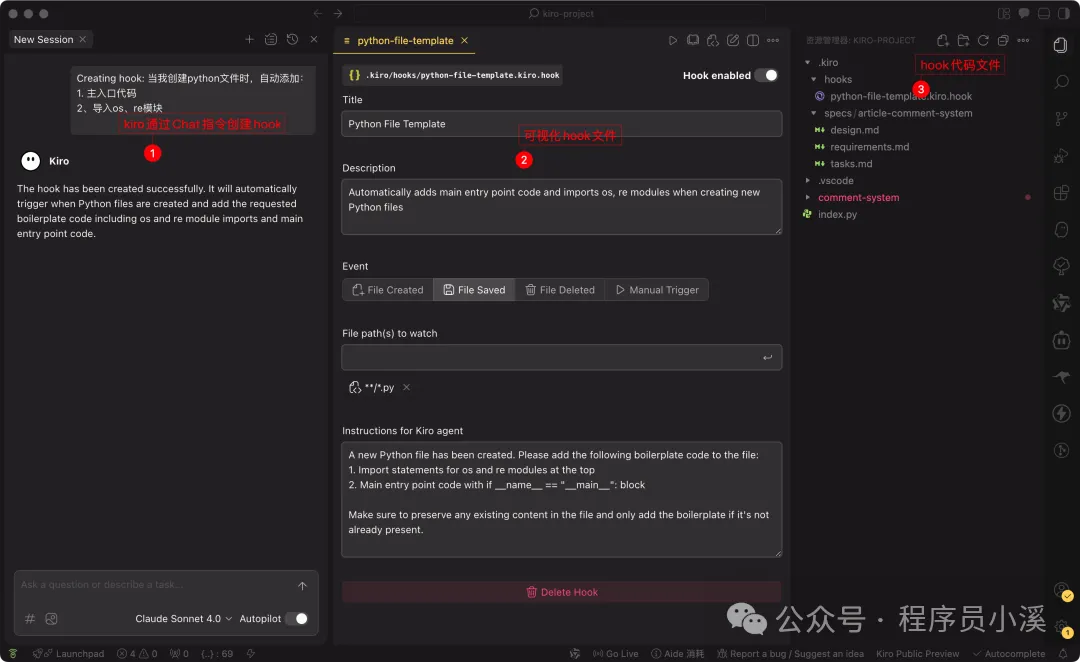Switch to the python-file-template editor tab
The image size is (1080, 662).
[405, 41]
